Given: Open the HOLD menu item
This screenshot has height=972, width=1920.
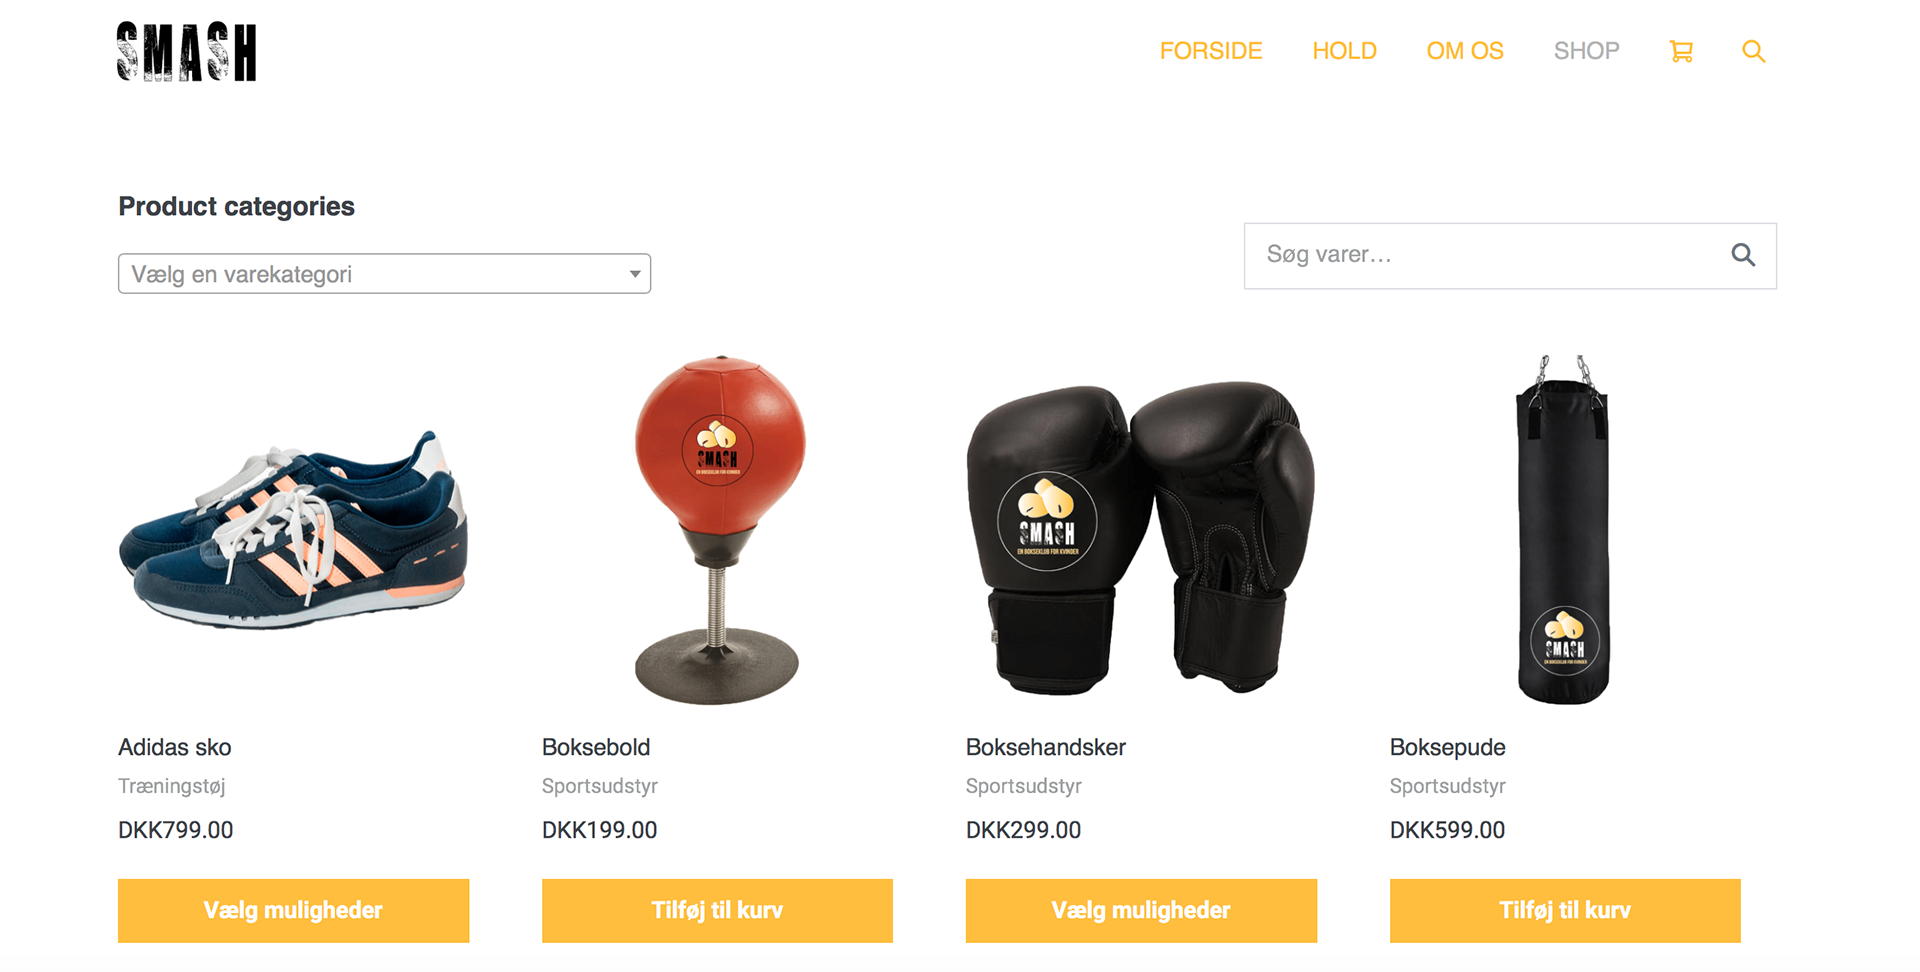Looking at the screenshot, I should click(1344, 51).
